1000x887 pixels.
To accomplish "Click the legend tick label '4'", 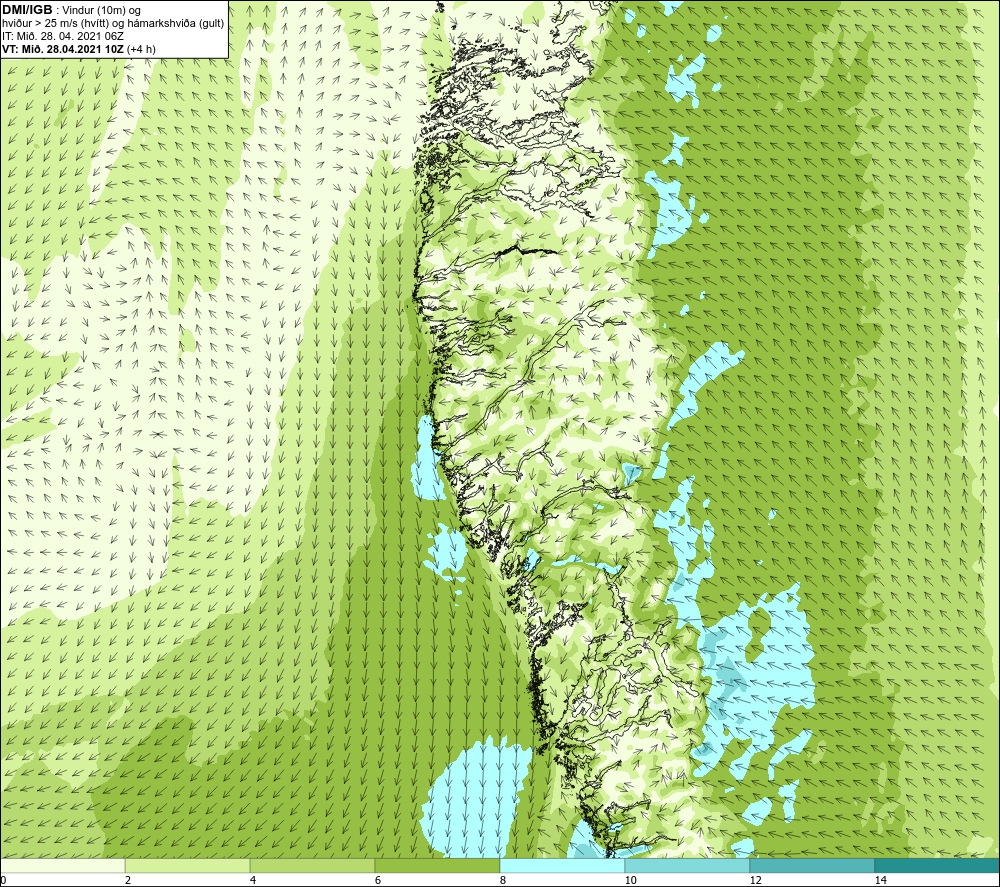I will (x=253, y=881).
